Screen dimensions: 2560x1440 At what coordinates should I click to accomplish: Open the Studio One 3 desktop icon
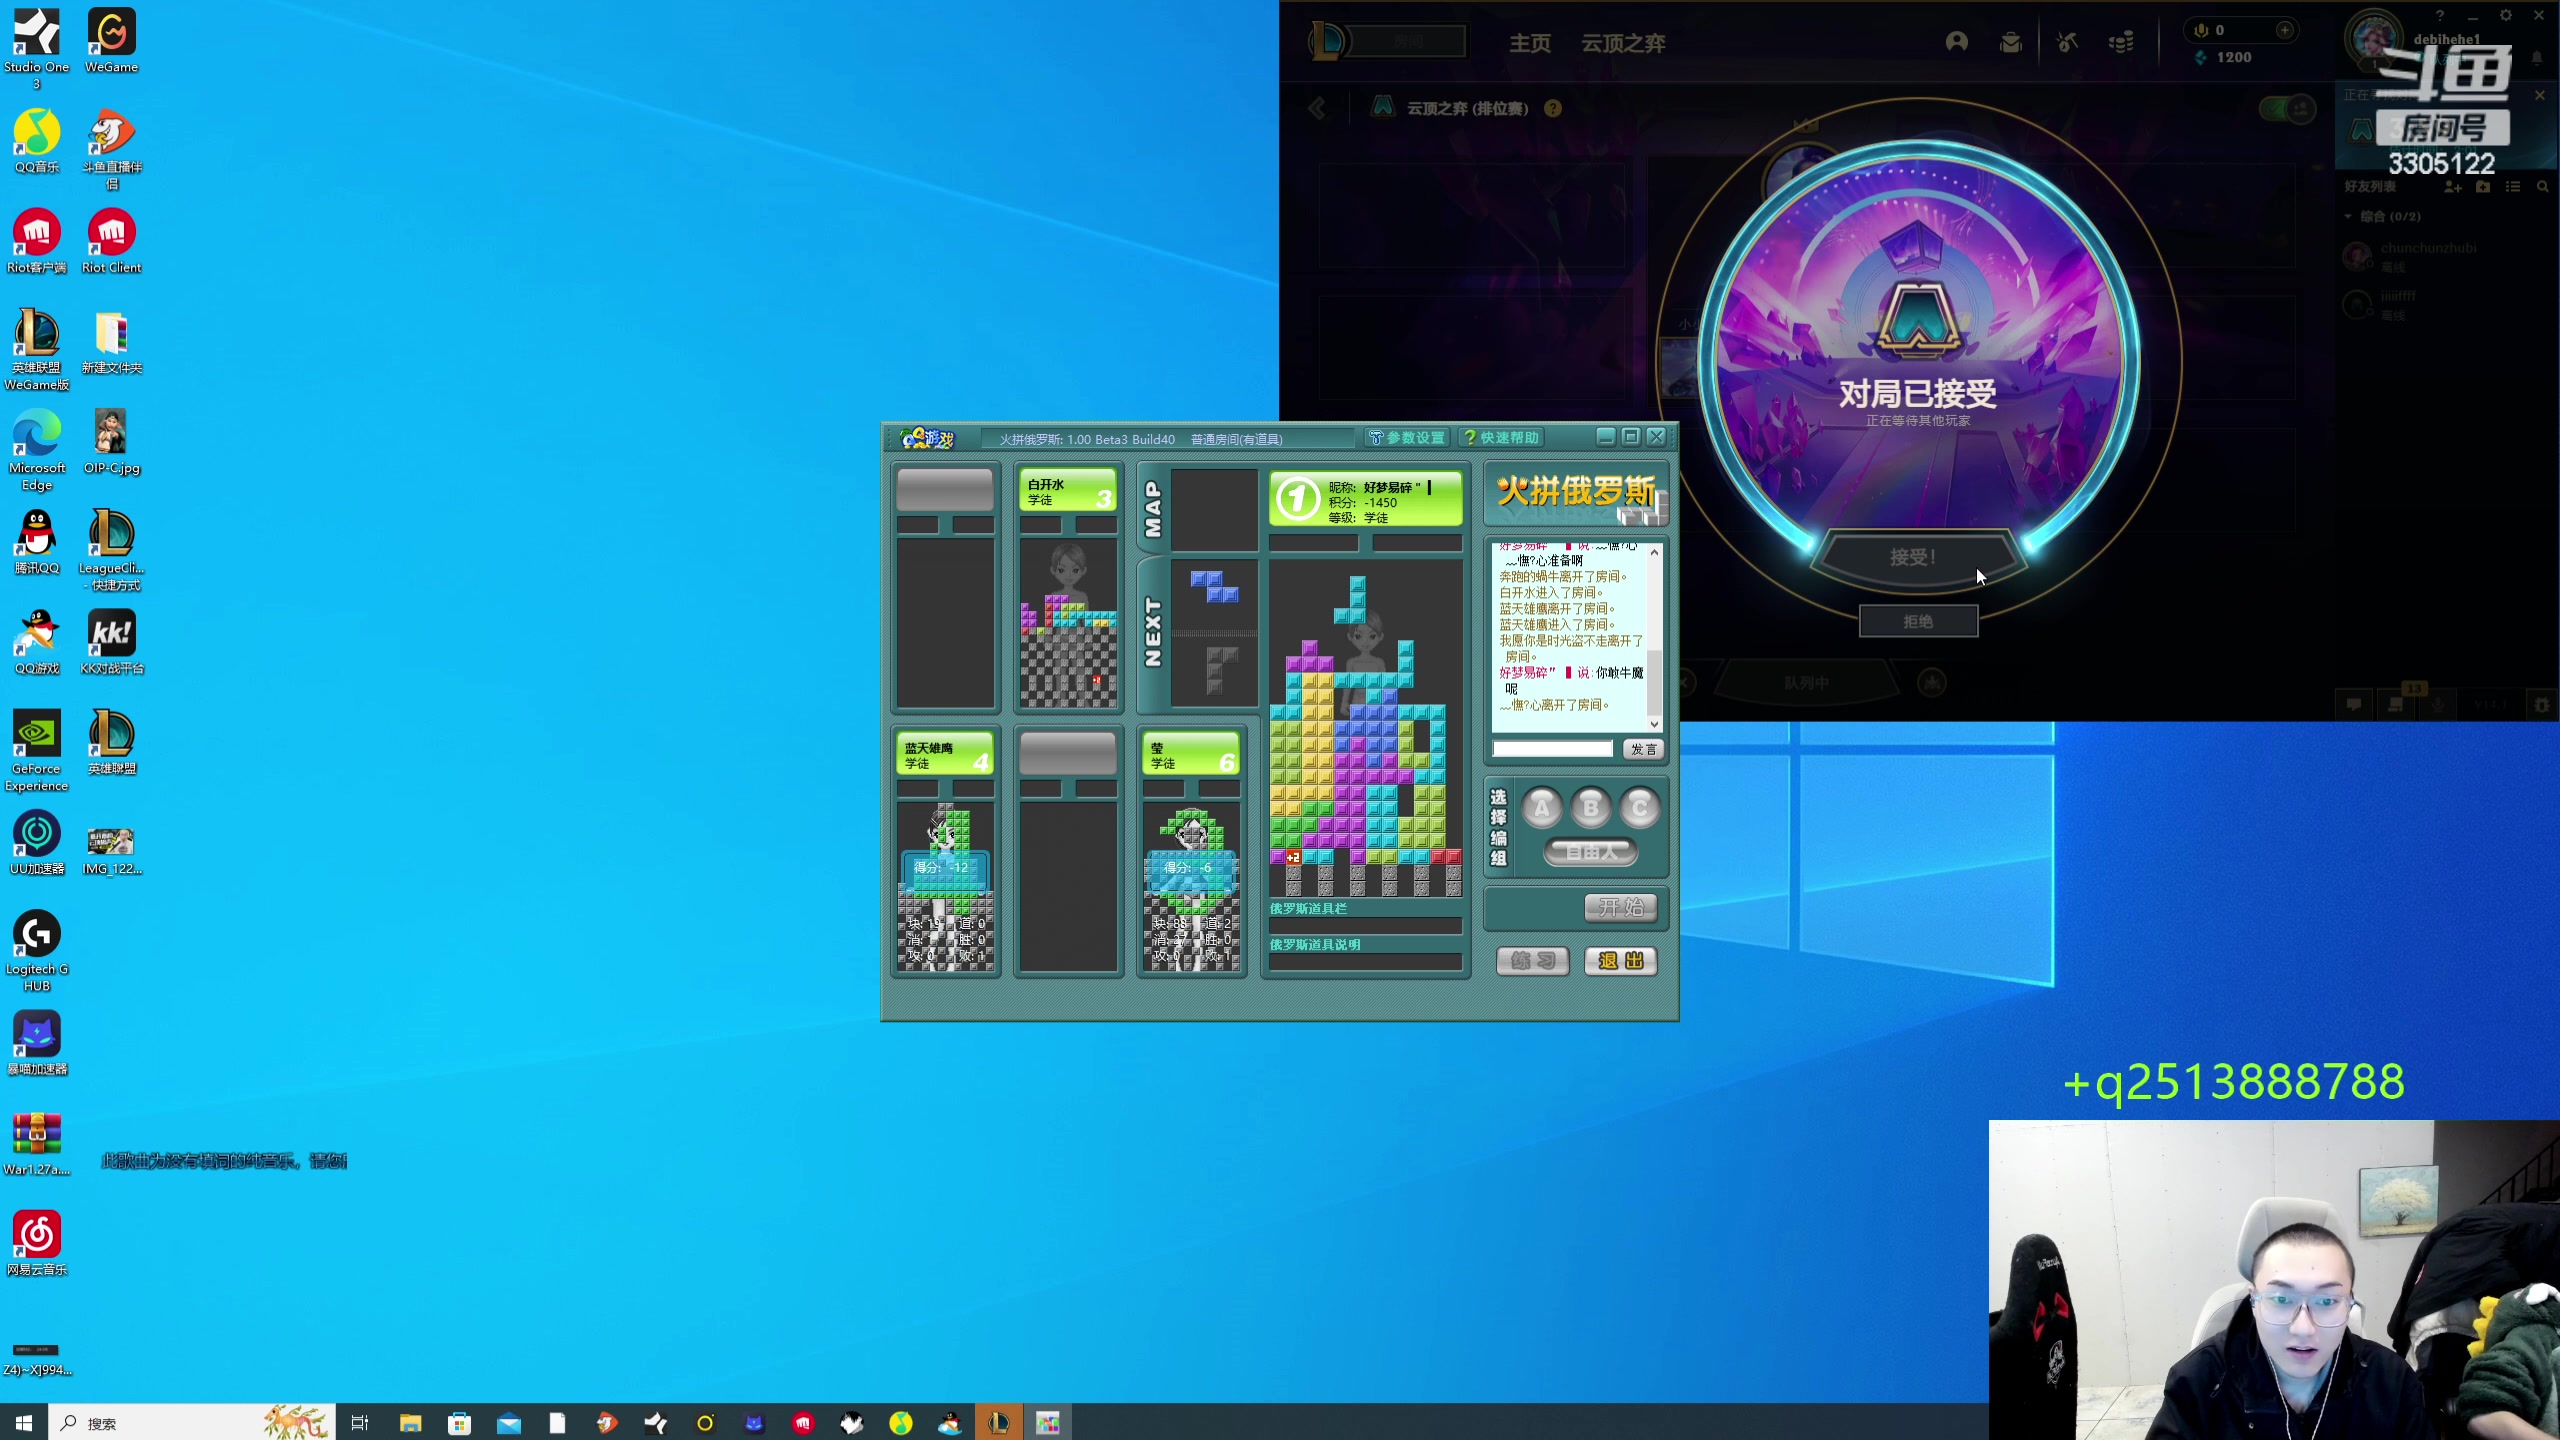coord(36,48)
